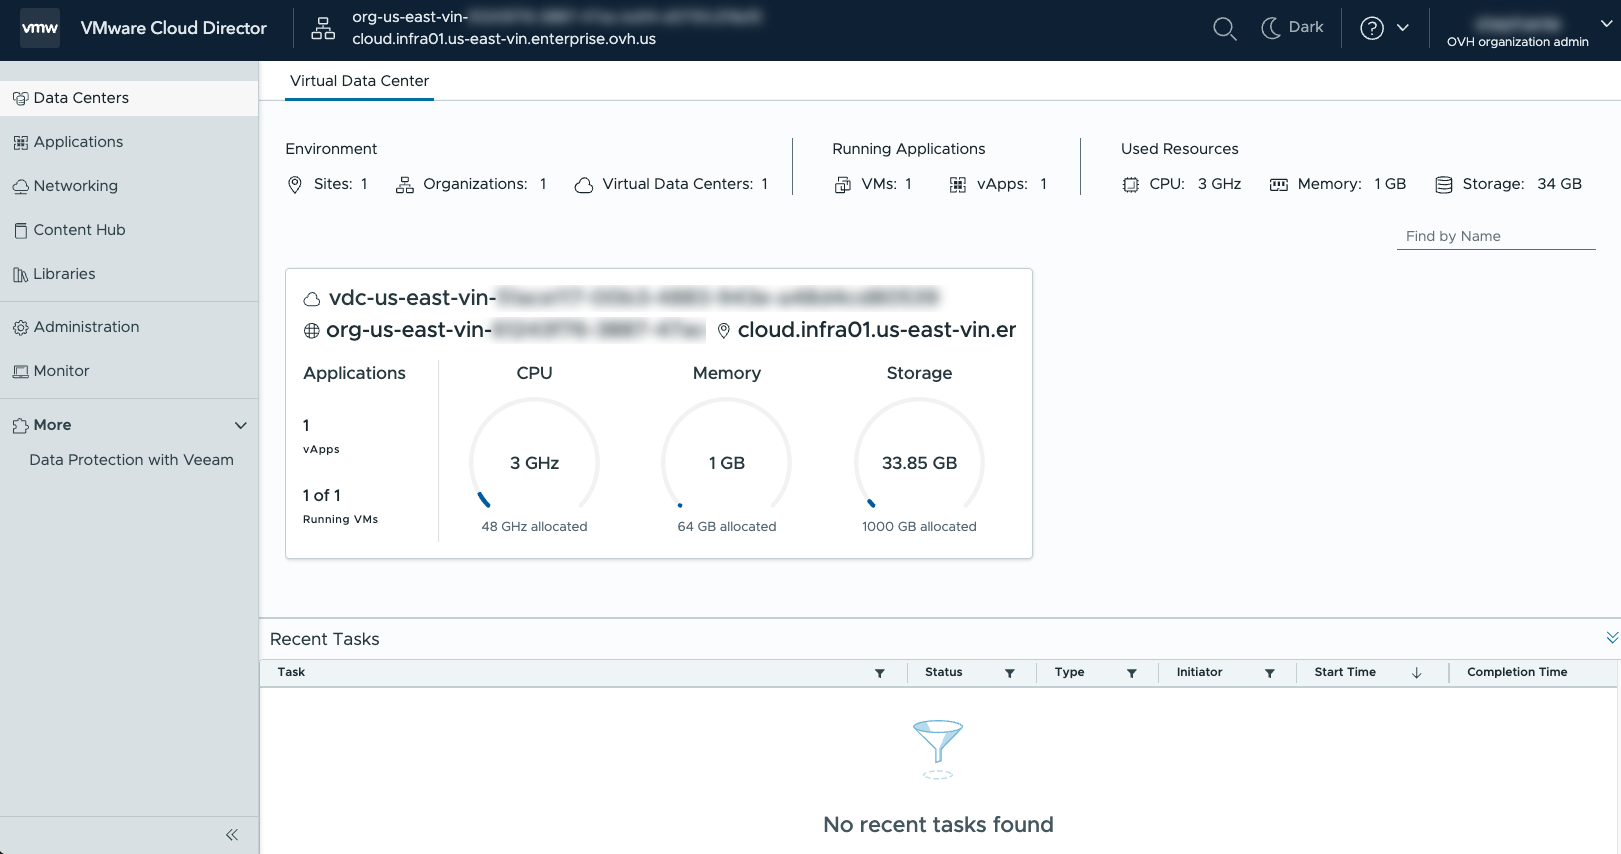Click the '1 of 1' Running VMs value
This screenshot has width=1621, height=854.
point(322,496)
